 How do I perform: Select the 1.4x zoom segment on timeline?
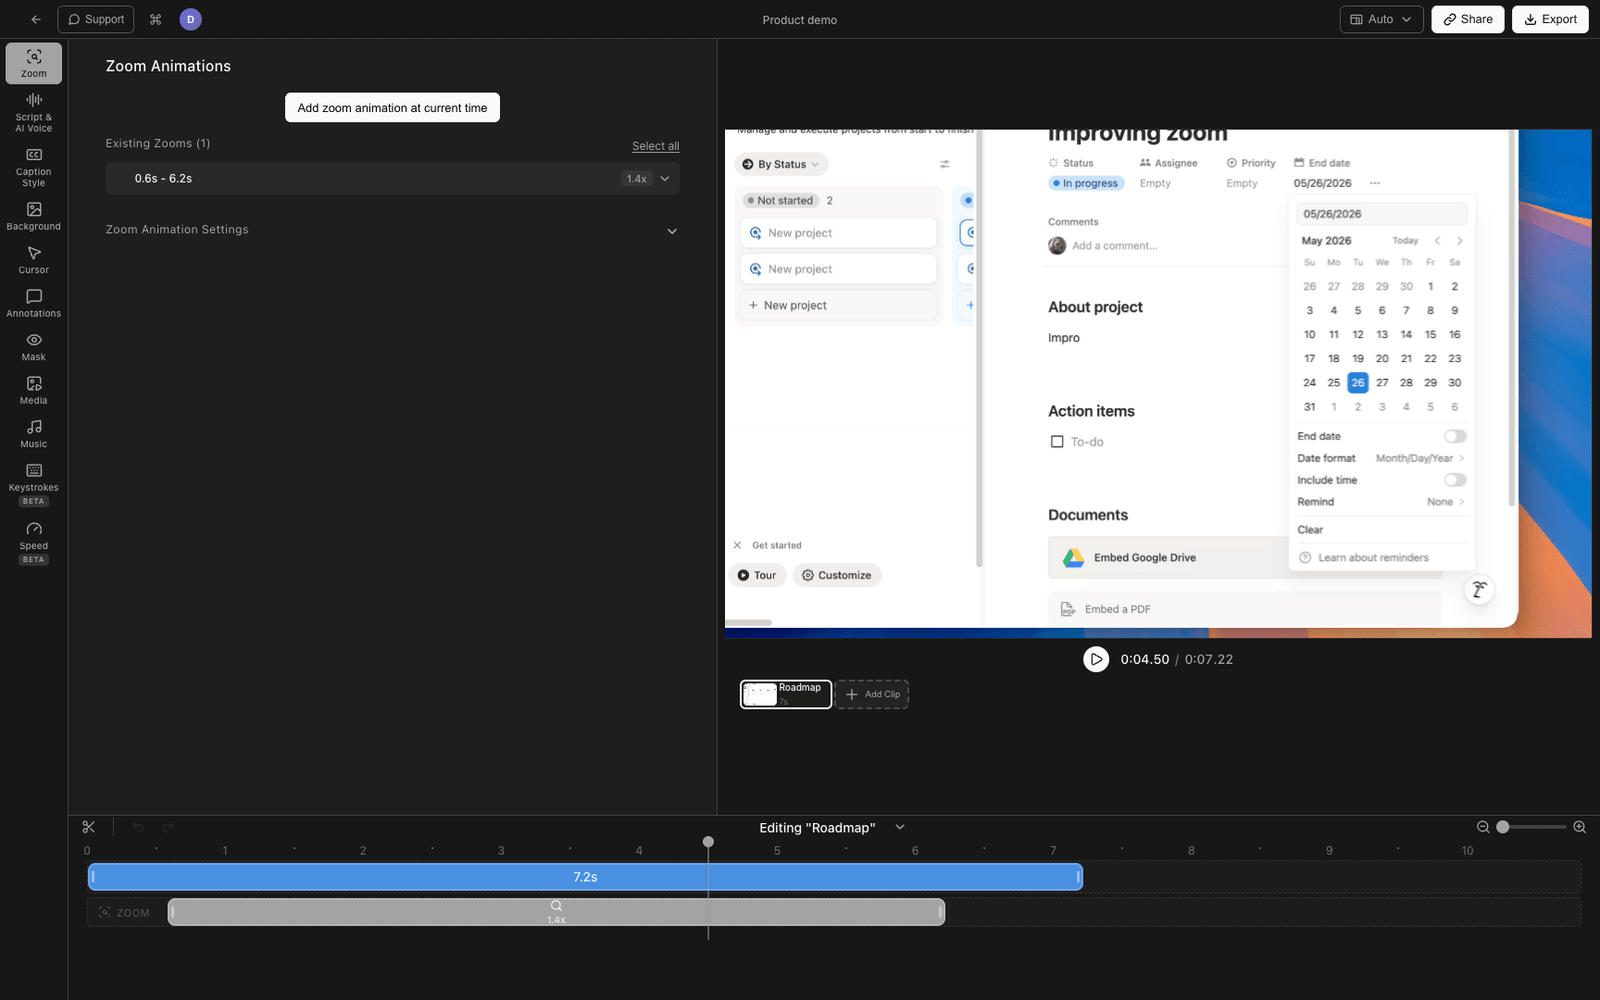pos(556,912)
